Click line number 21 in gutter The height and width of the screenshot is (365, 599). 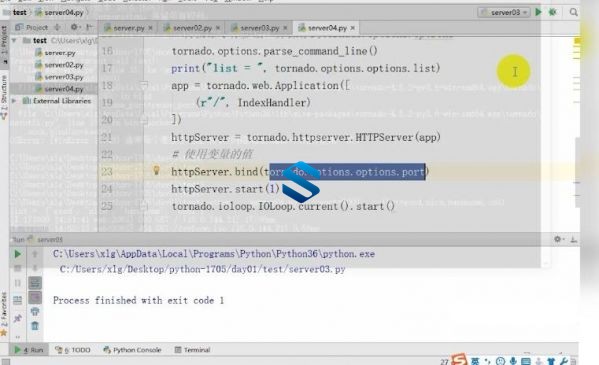tap(107, 137)
